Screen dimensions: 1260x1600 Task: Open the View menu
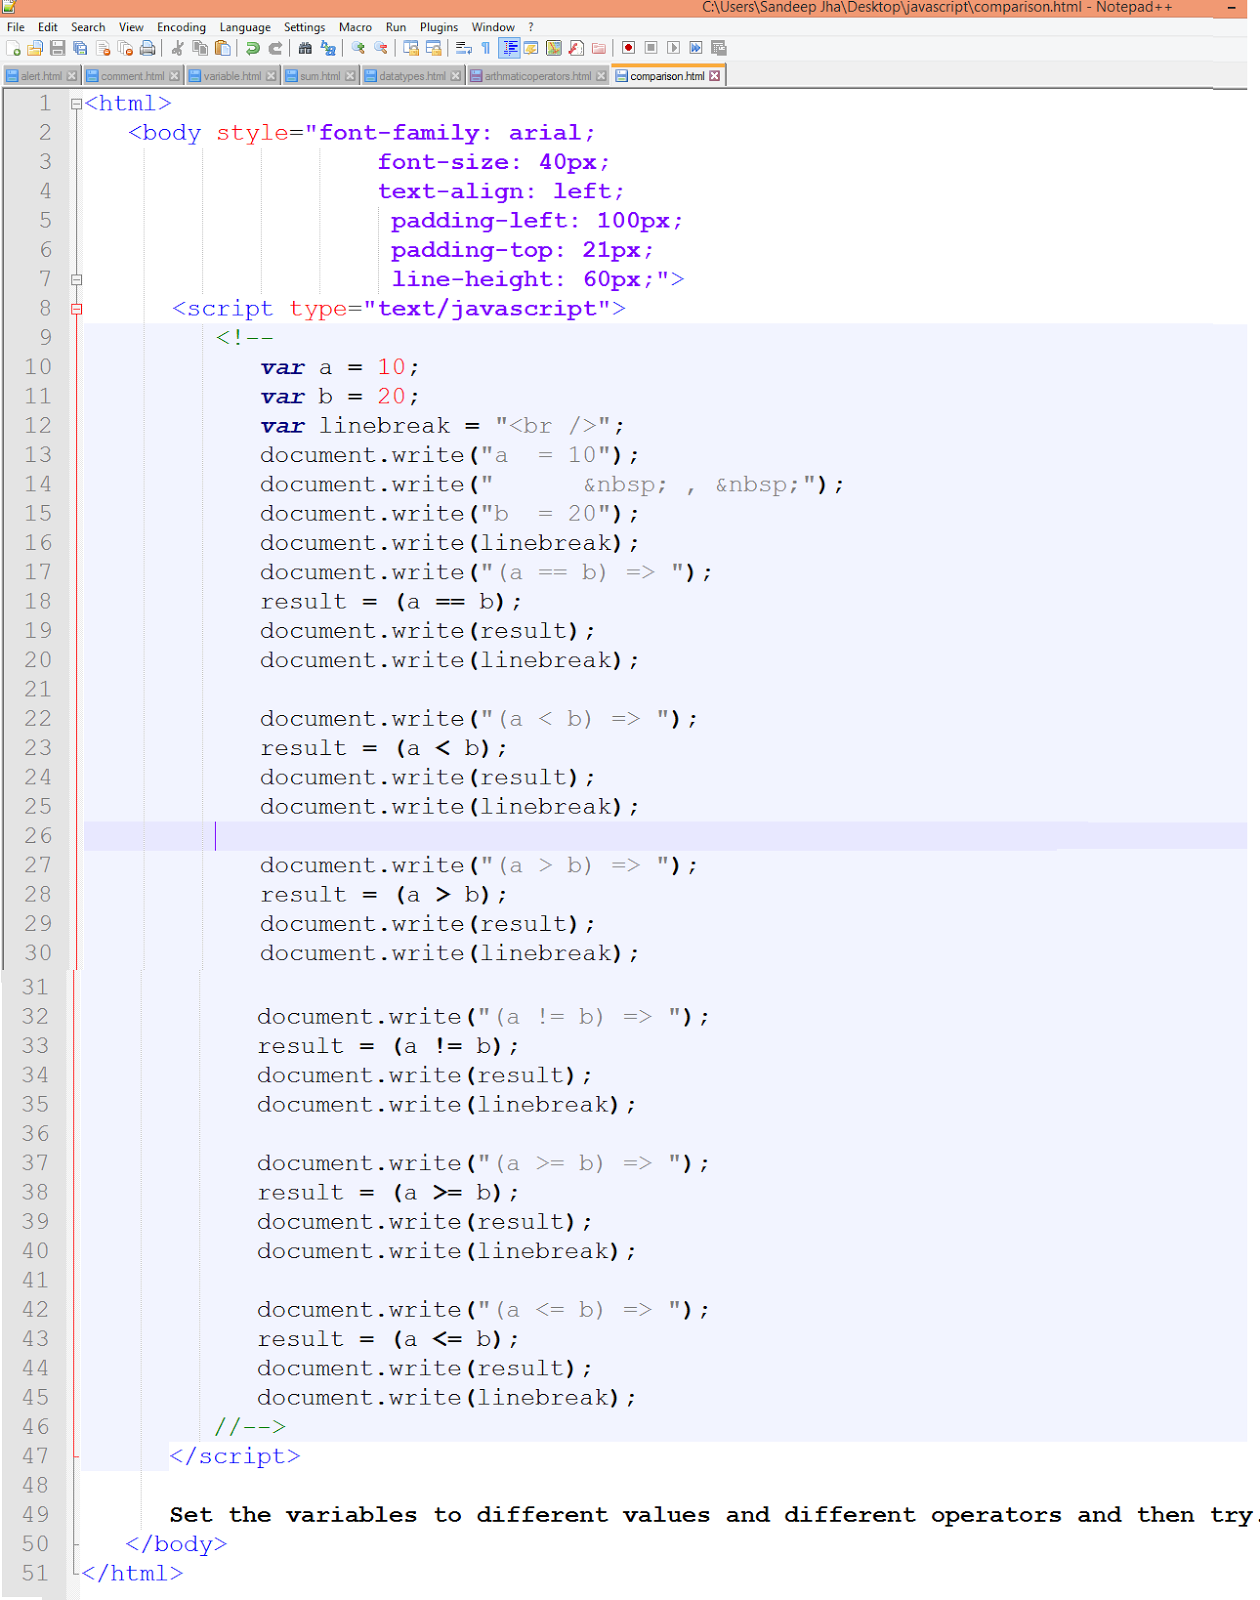131,27
